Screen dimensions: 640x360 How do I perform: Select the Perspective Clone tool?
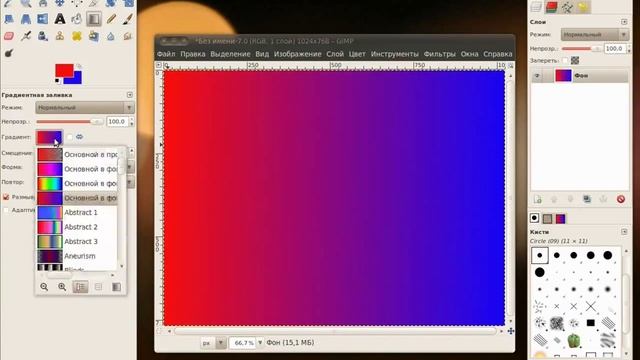[x=94, y=36]
